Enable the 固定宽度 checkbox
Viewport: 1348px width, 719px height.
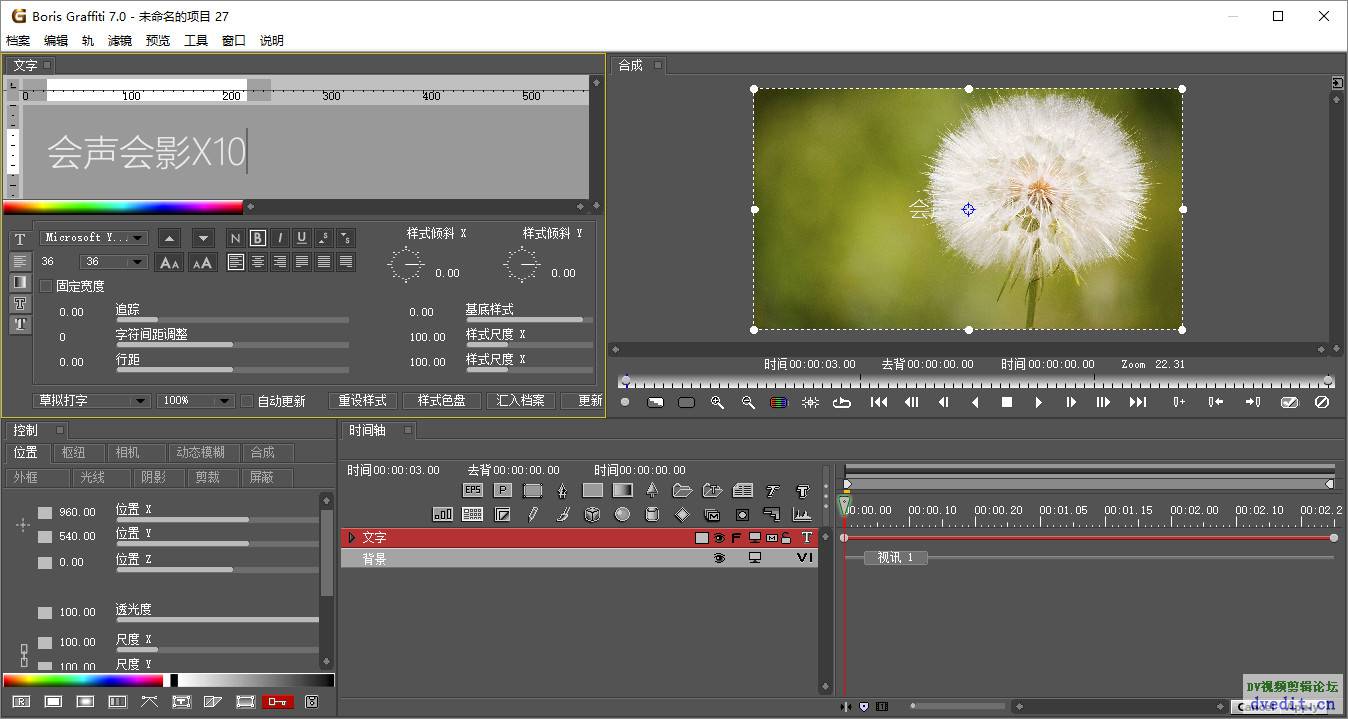click(x=46, y=286)
